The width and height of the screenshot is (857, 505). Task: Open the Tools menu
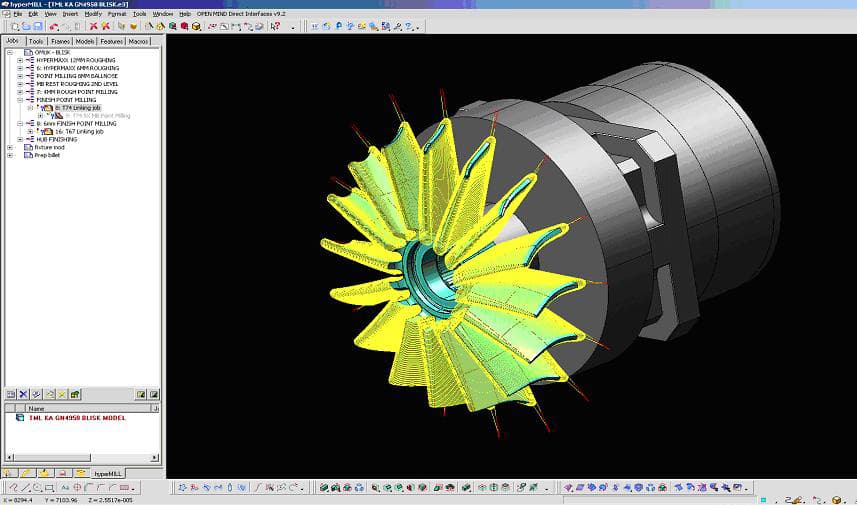(x=139, y=14)
